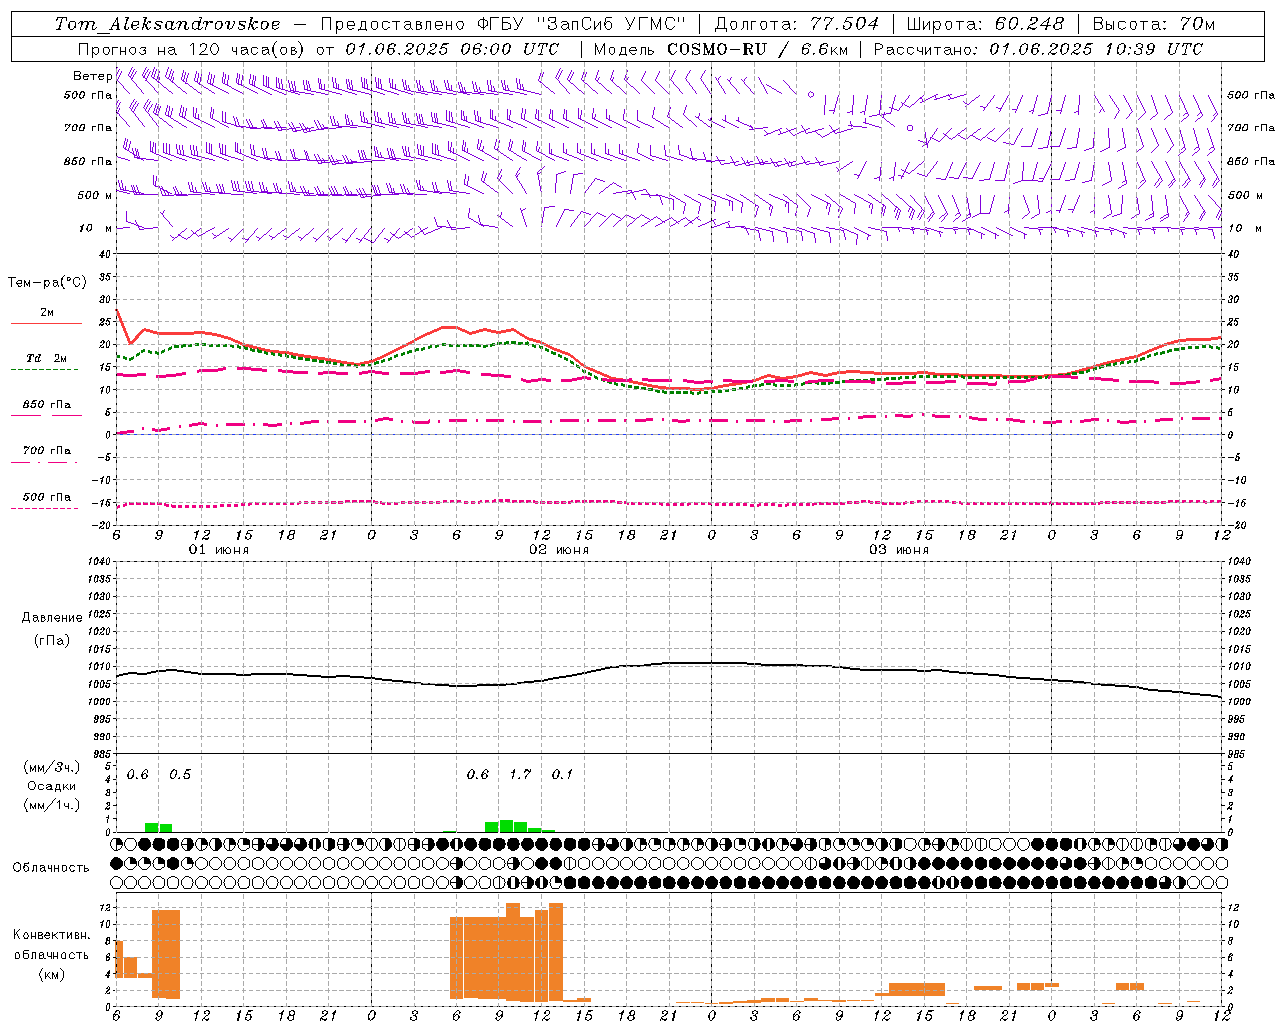Click the (мм/1ч.) precipitation unit label
This screenshot has width=1280, height=1024.
point(51,805)
